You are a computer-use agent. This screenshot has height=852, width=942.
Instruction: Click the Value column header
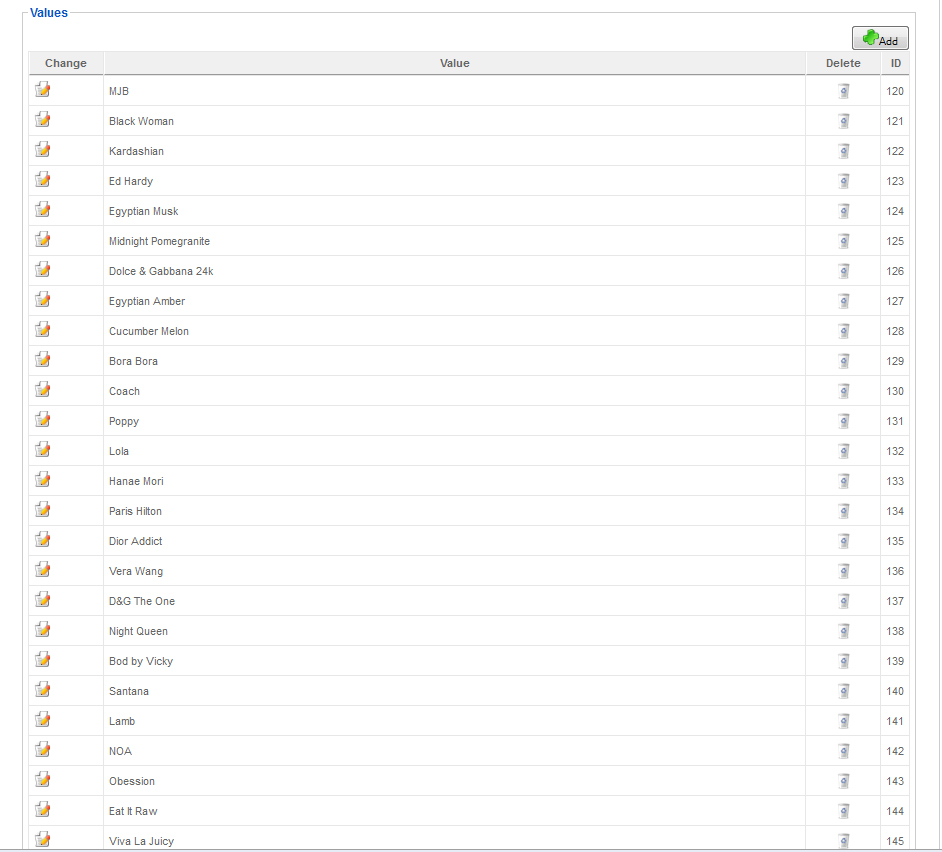454,63
